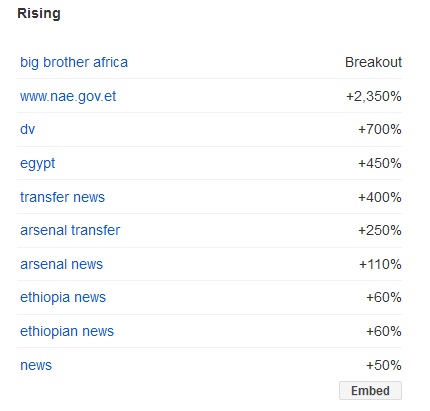Click the Rising section heading
430x411 pixels.
click(x=39, y=14)
